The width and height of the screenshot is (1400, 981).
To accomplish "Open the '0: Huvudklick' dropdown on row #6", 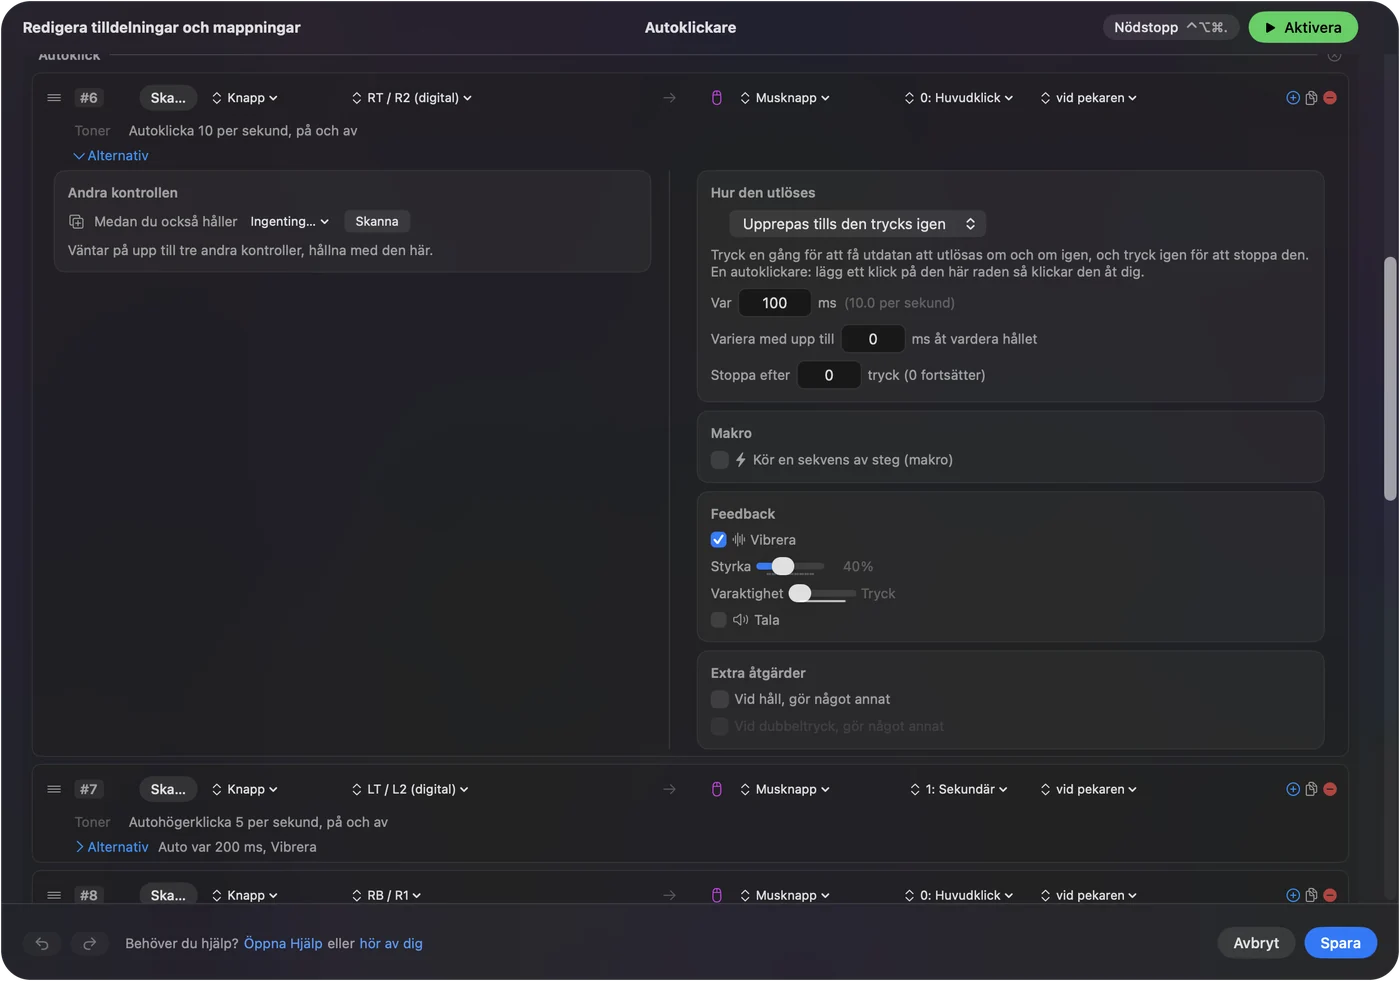I will tap(959, 98).
